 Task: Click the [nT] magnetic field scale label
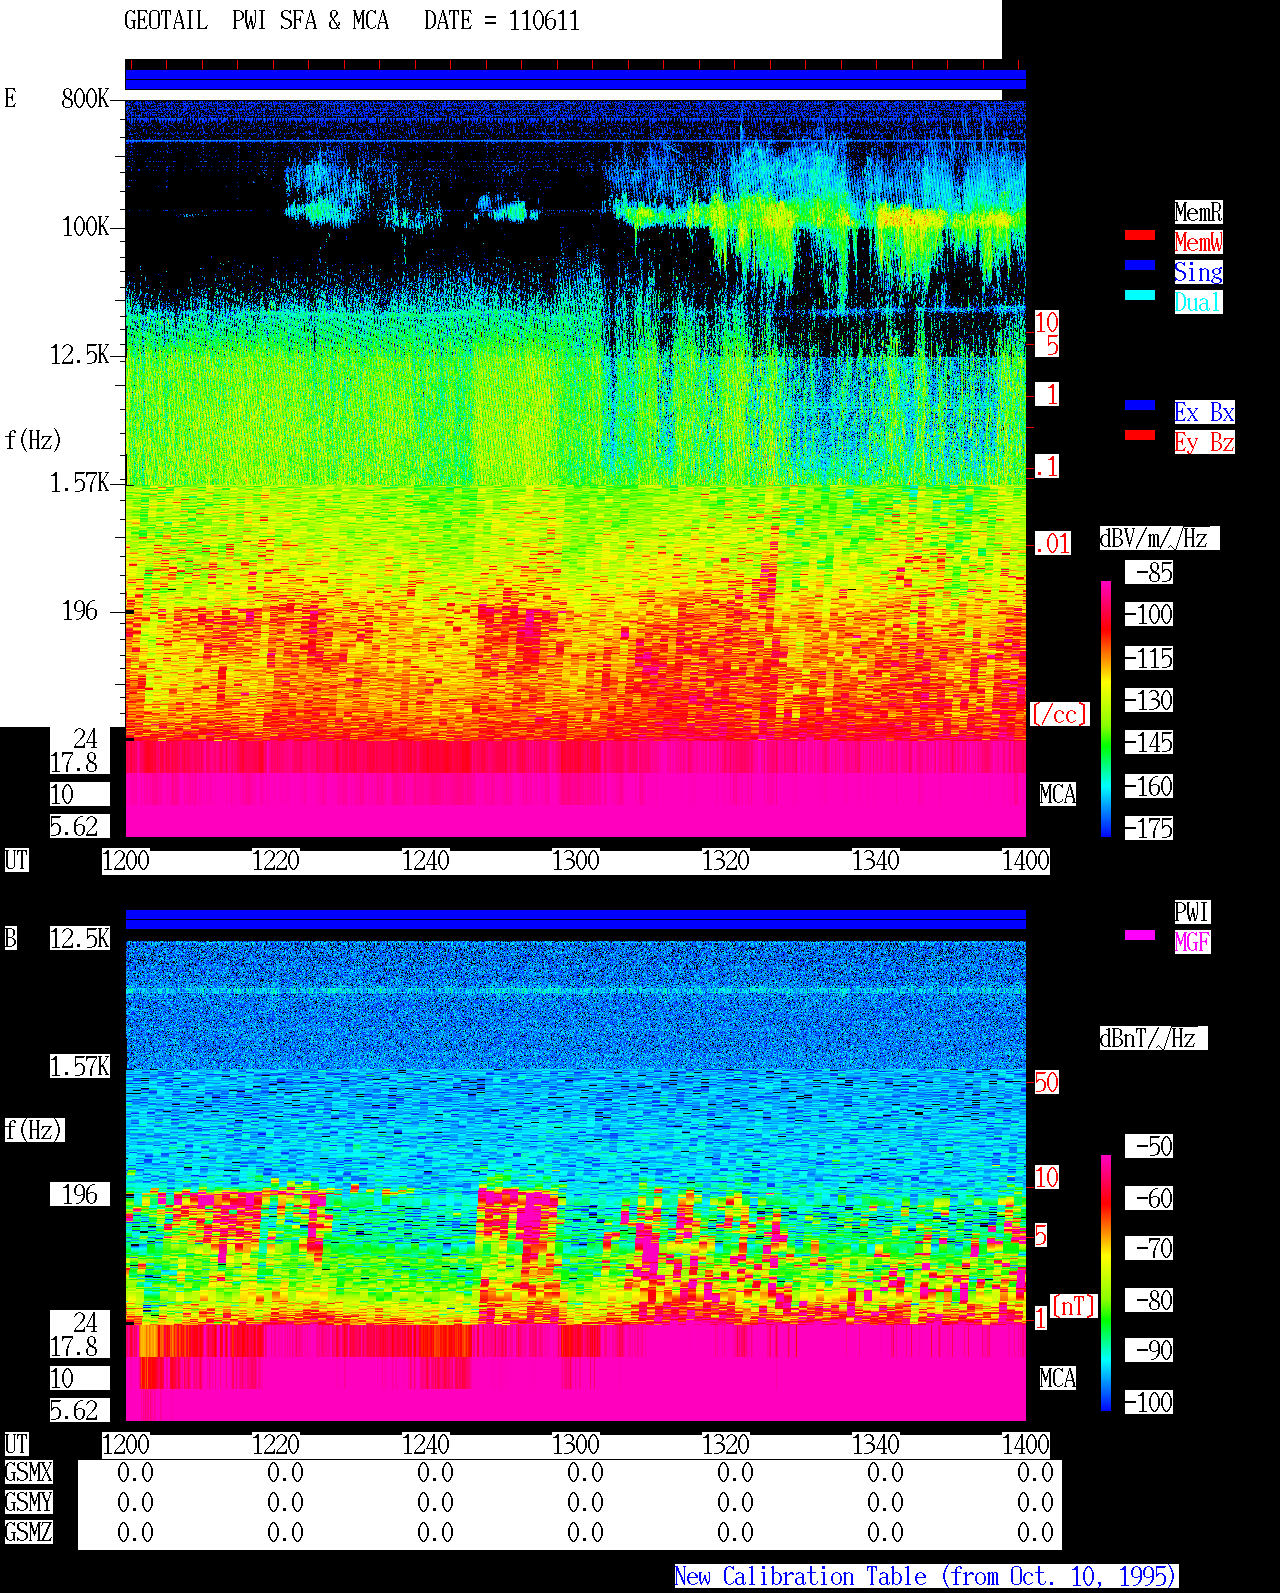1074,1306
